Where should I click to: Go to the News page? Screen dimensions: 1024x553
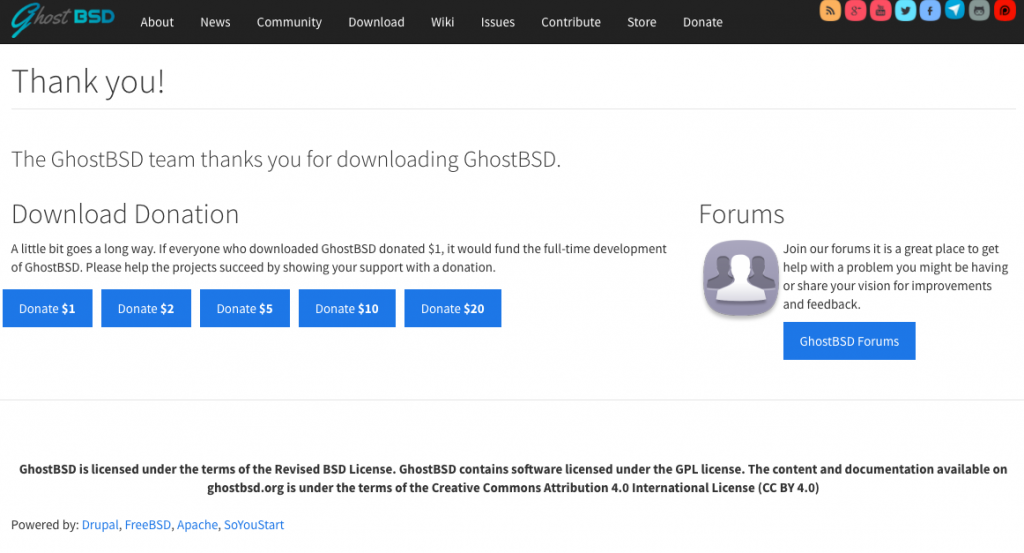tap(215, 22)
